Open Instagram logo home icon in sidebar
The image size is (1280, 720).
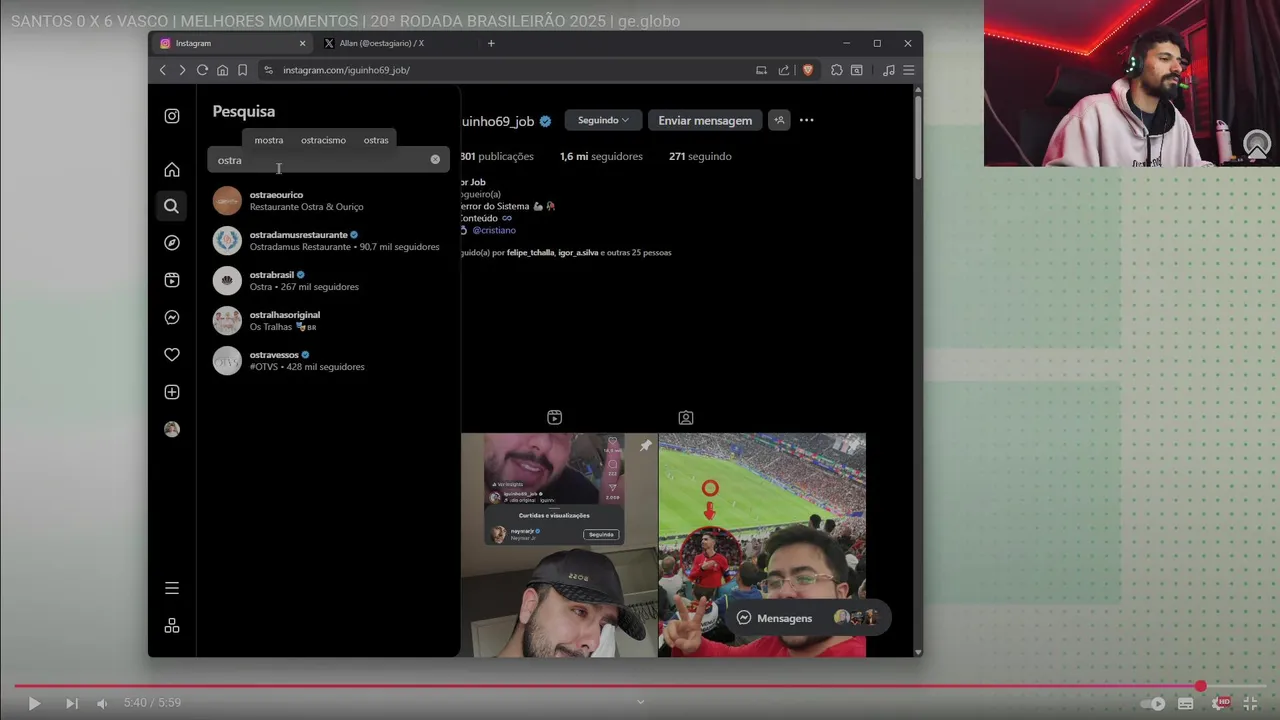(x=172, y=116)
